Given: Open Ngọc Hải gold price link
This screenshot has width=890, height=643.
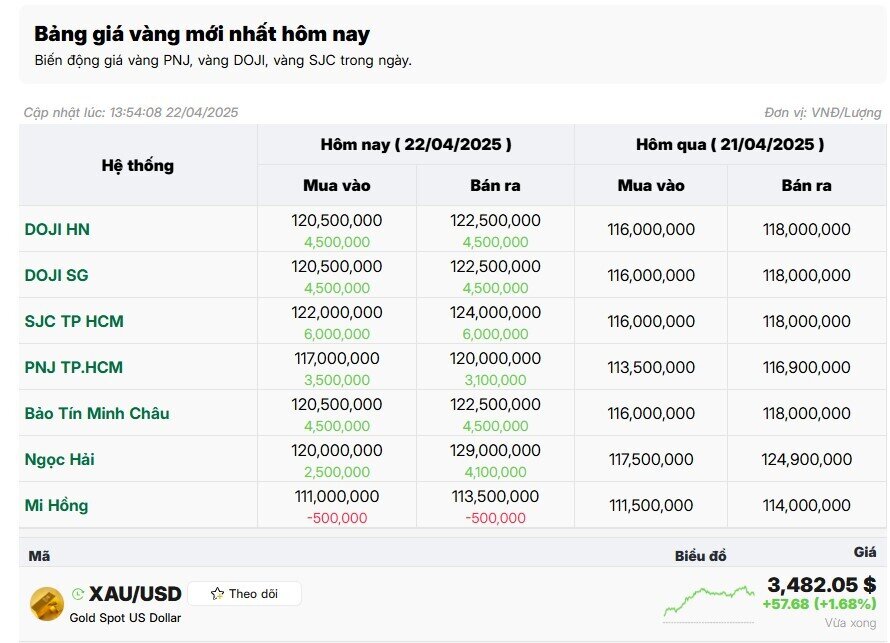Looking at the screenshot, I should pos(60,459).
